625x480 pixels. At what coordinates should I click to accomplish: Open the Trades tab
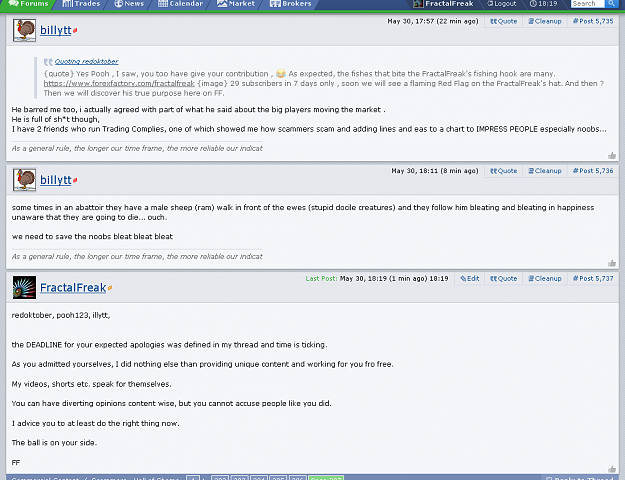pyautogui.click(x=81, y=4)
